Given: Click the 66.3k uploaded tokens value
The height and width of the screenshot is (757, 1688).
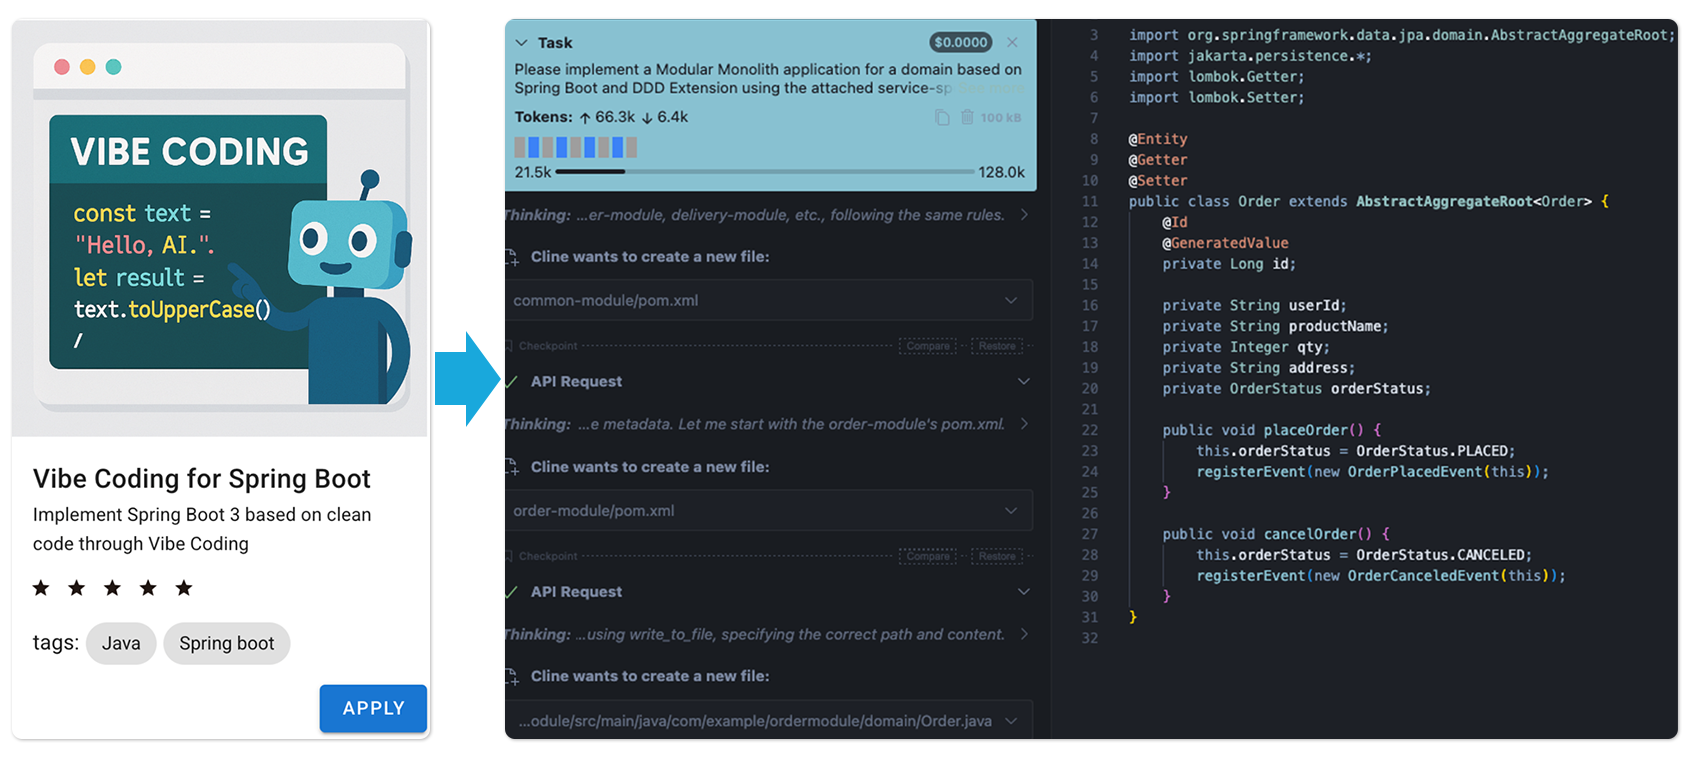Looking at the screenshot, I should click(x=615, y=117).
